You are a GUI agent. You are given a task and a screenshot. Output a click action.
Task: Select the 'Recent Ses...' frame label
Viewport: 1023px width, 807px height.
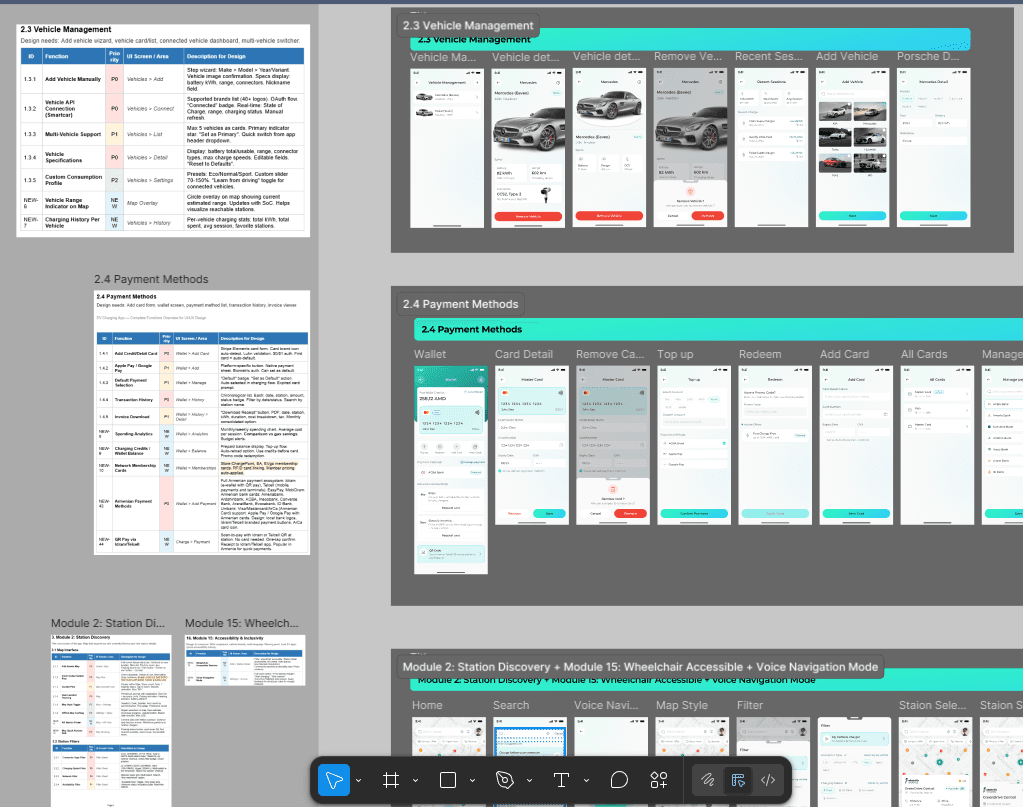769,56
